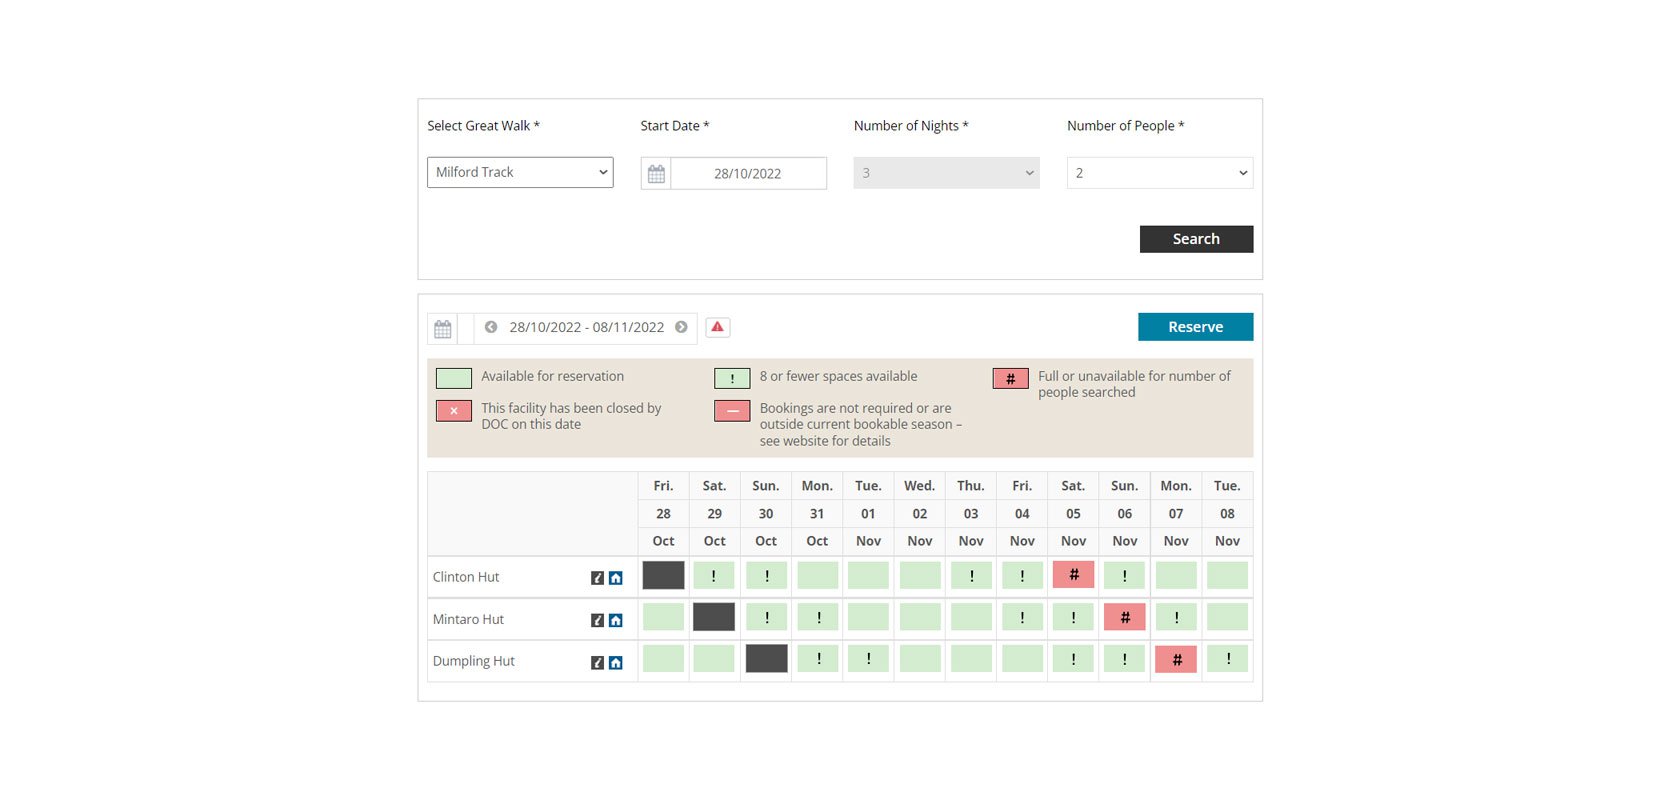This screenshot has width=1680, height=800.
Task: Select Clinton Hut cell for Fri 28 Oct
Action: tap(663, 575)
